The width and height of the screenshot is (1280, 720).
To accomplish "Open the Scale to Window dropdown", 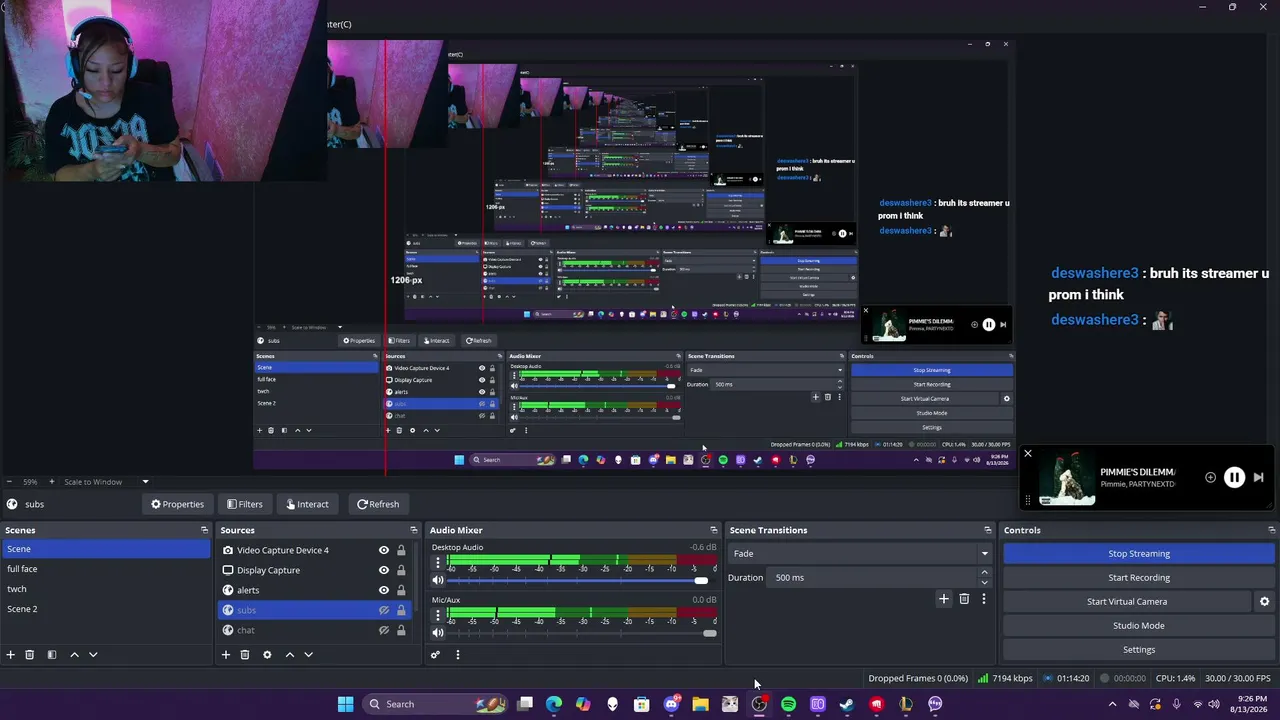I will coord(106,482).
